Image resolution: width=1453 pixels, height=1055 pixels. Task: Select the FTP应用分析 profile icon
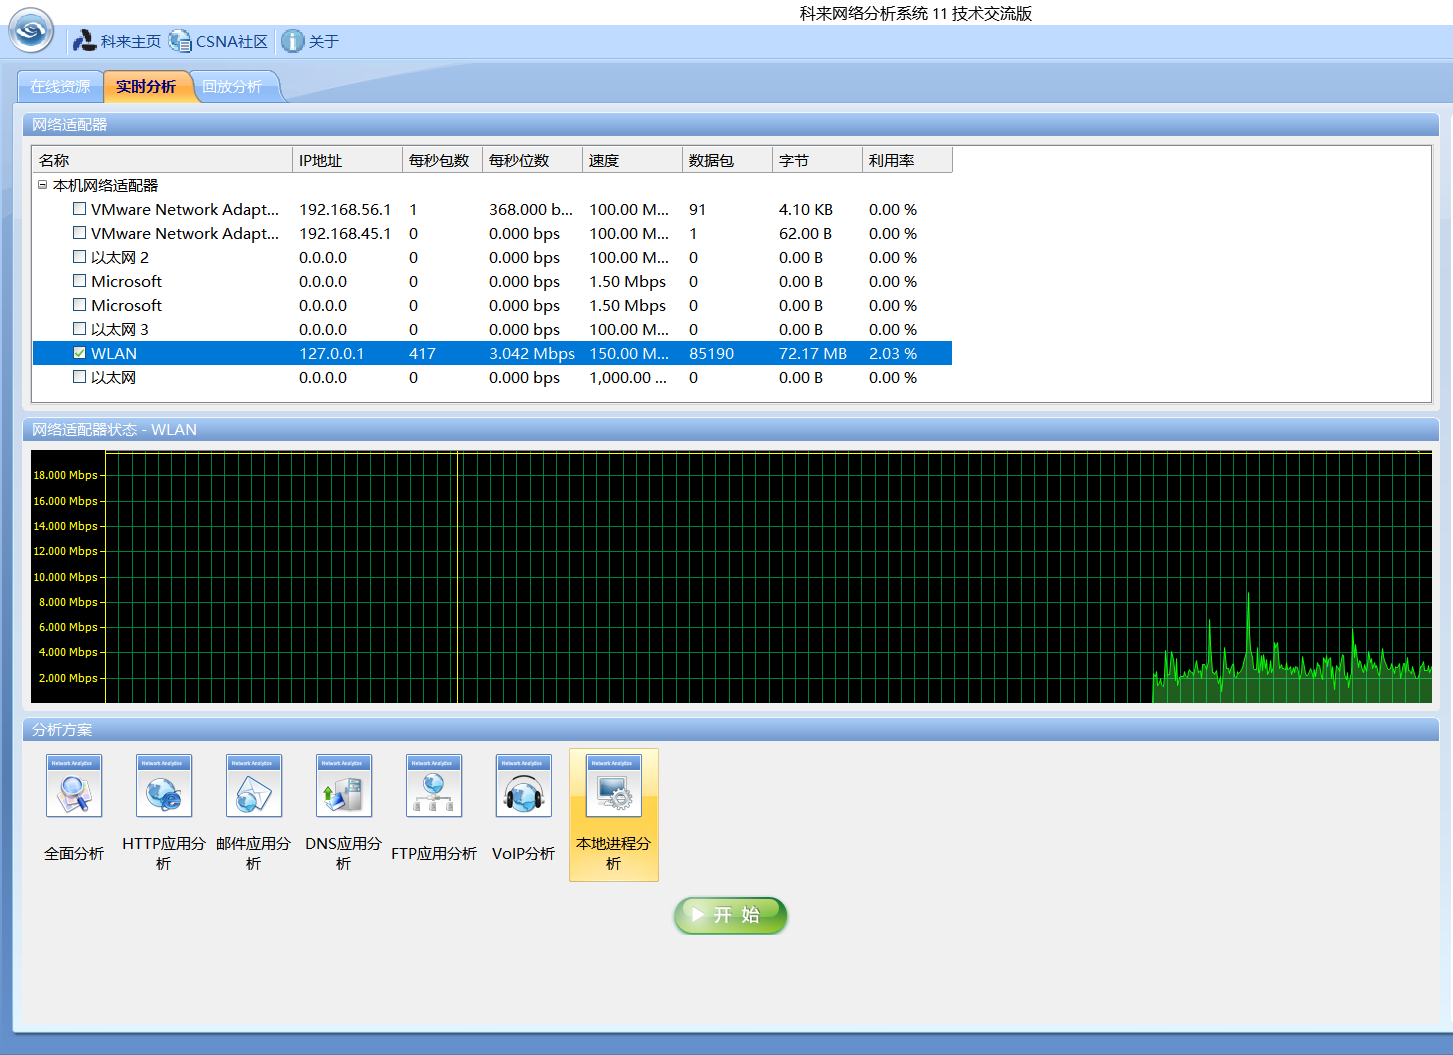pyautogui.click(x=434, y=786)
